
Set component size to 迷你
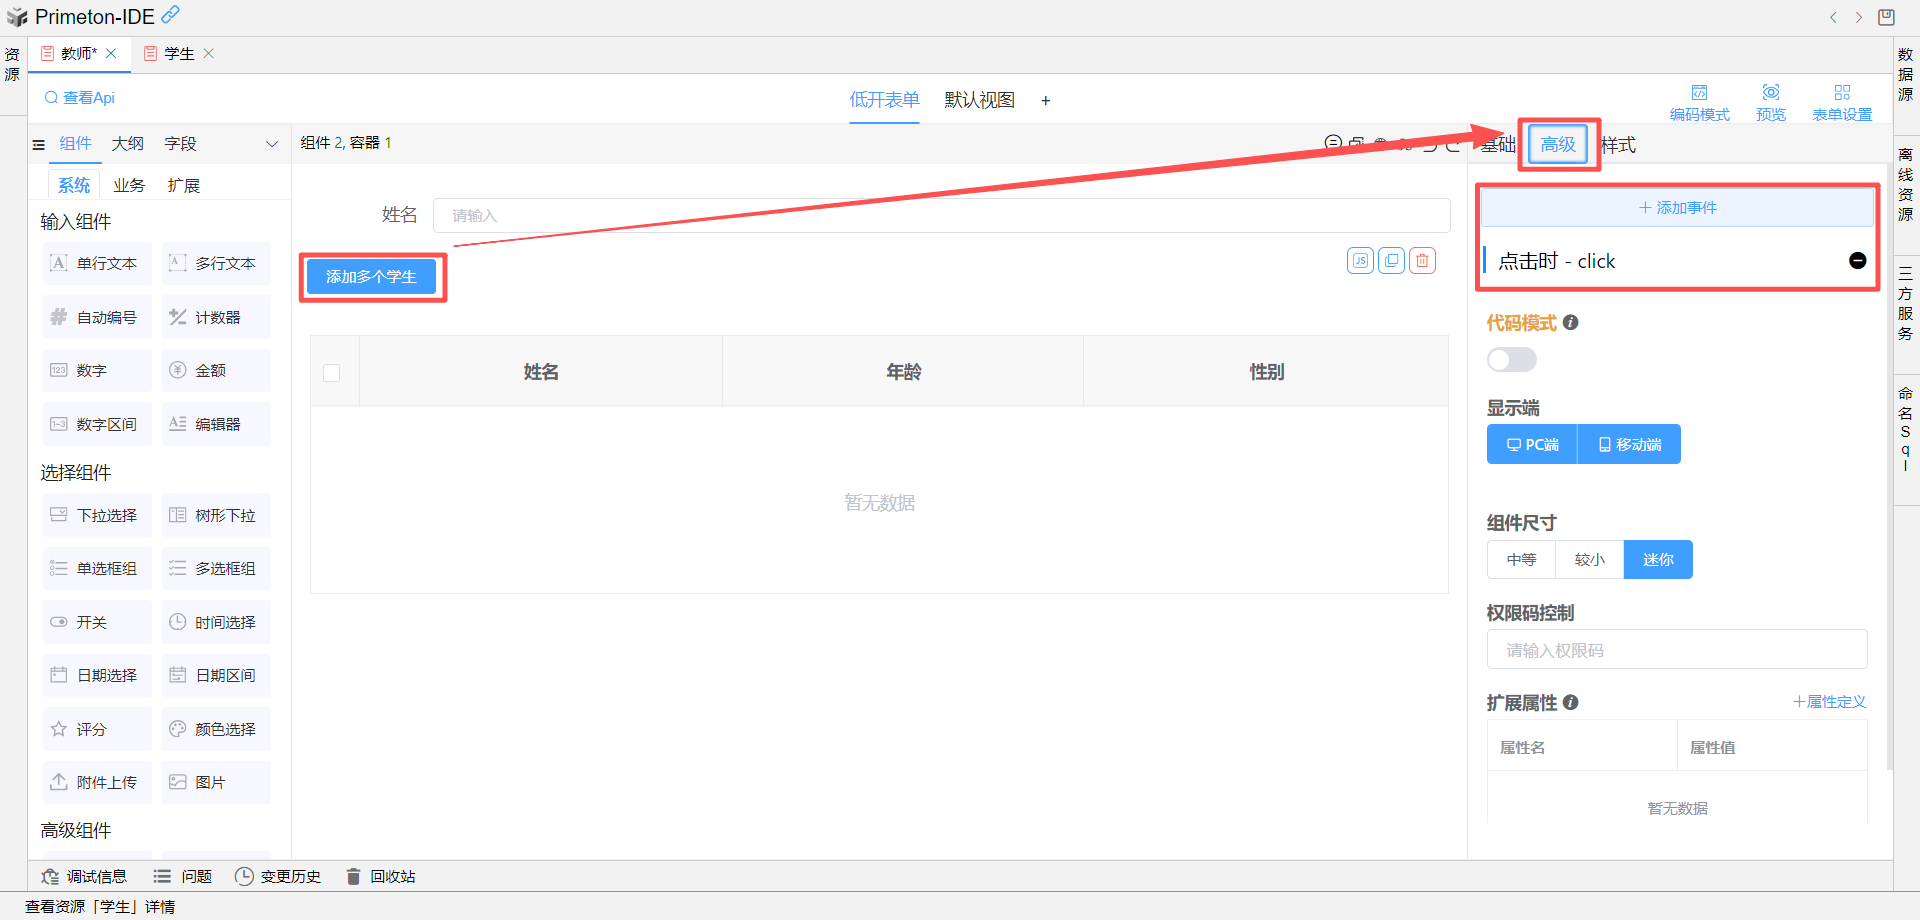(1658, 560)
